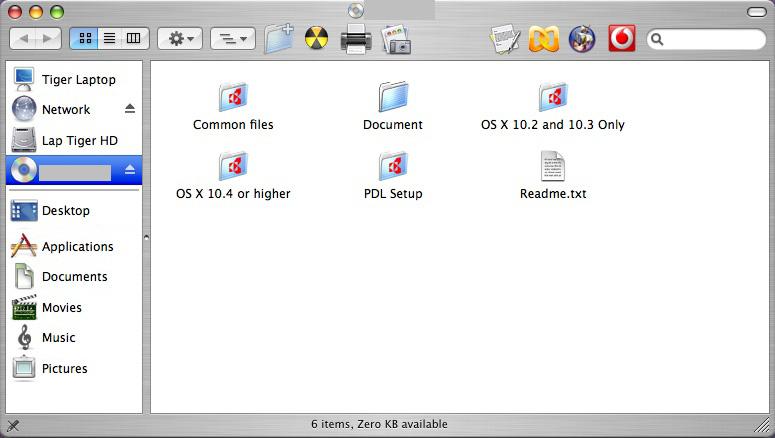
Task: Click the Lap Tiger HD drive icon
Action: (x=24, y=140)
